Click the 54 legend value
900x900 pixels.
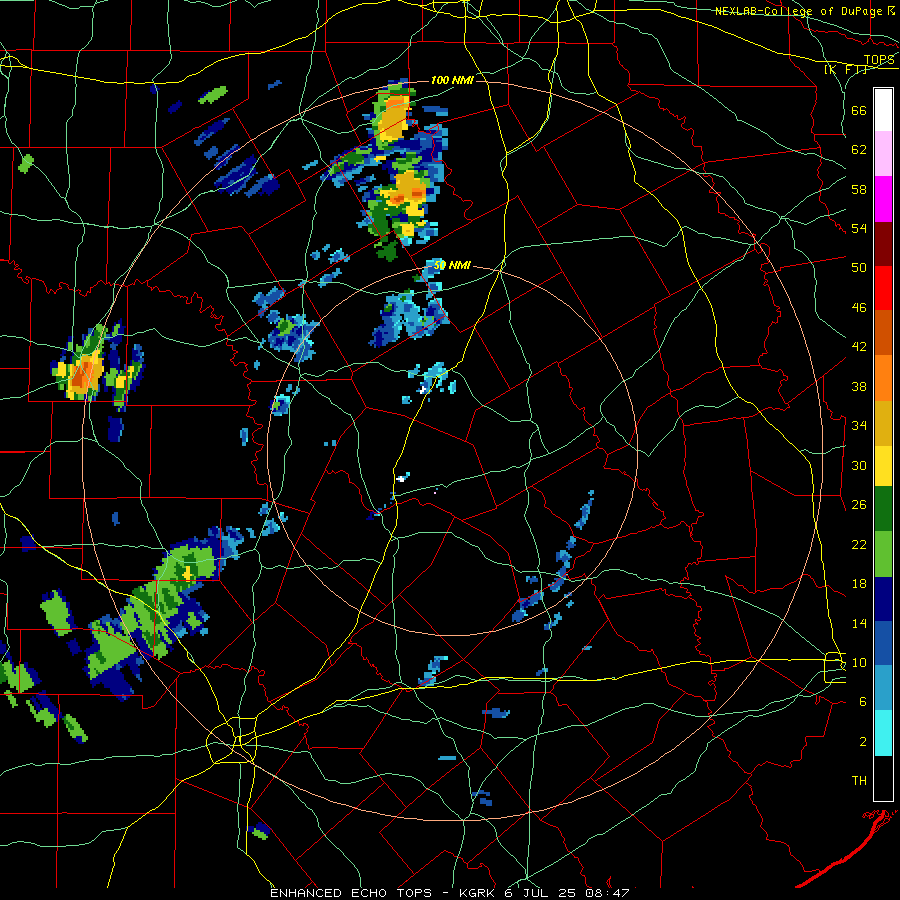point(859,228)
